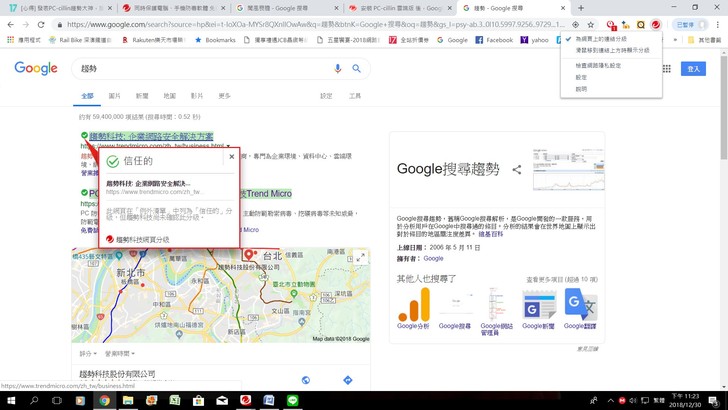This screenshot has height=410, width=728.
Task: Click the share icon in the knowledge panel
Action: tap(517, 170)
